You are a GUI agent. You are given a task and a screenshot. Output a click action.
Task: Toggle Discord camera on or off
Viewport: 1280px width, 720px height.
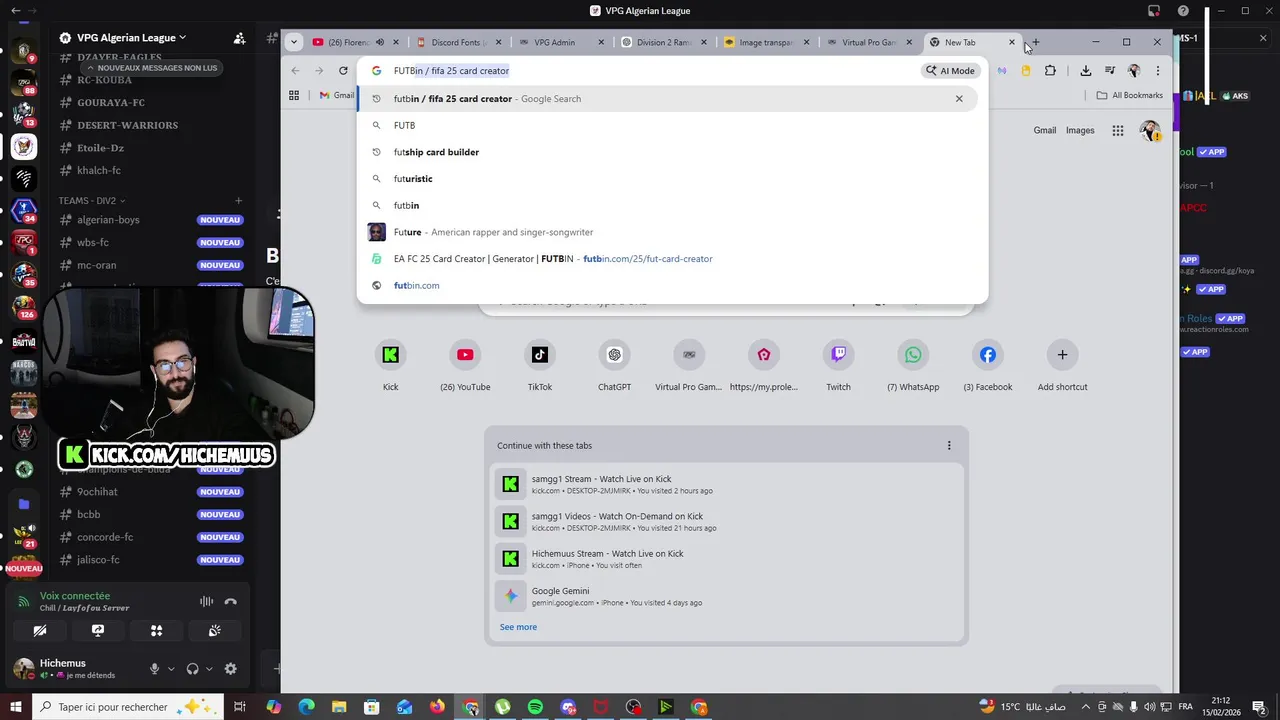click(x=40, y=631)
